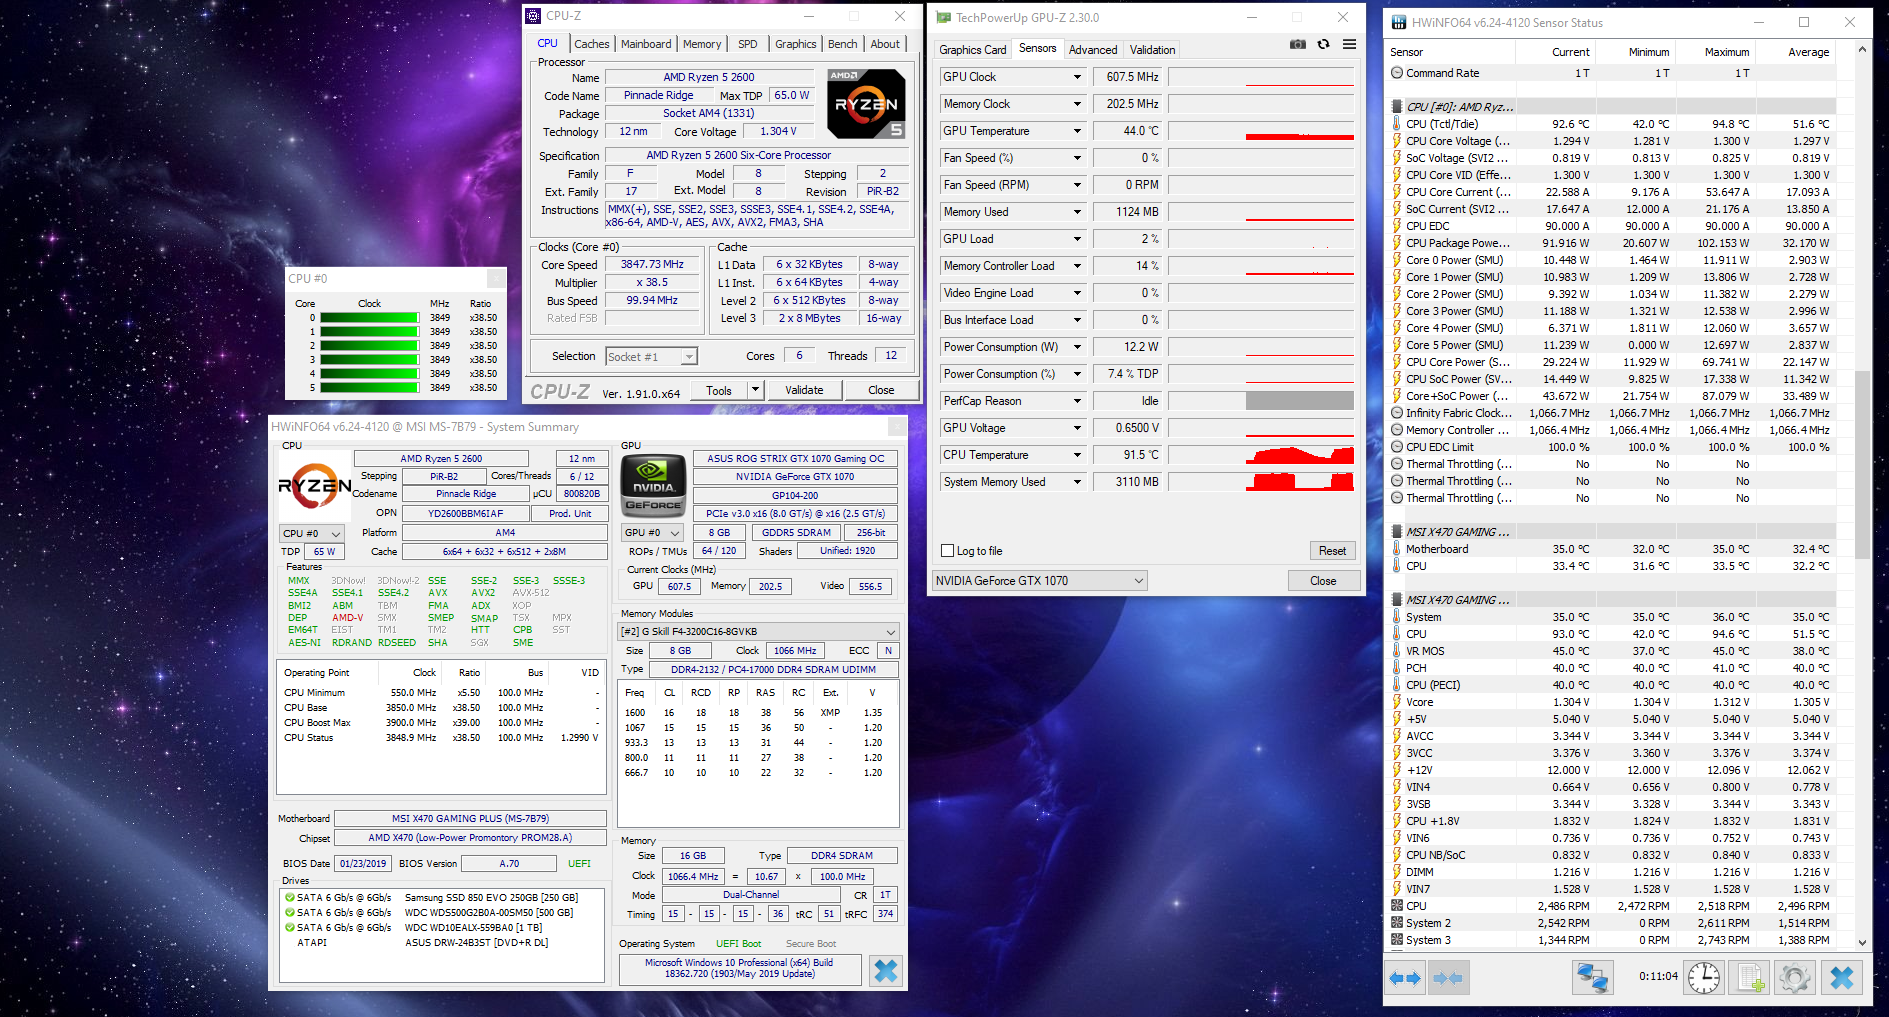
Task: Click the HWiNFO sensor list scrollbar thumb
Action: tap(1861, 465)
